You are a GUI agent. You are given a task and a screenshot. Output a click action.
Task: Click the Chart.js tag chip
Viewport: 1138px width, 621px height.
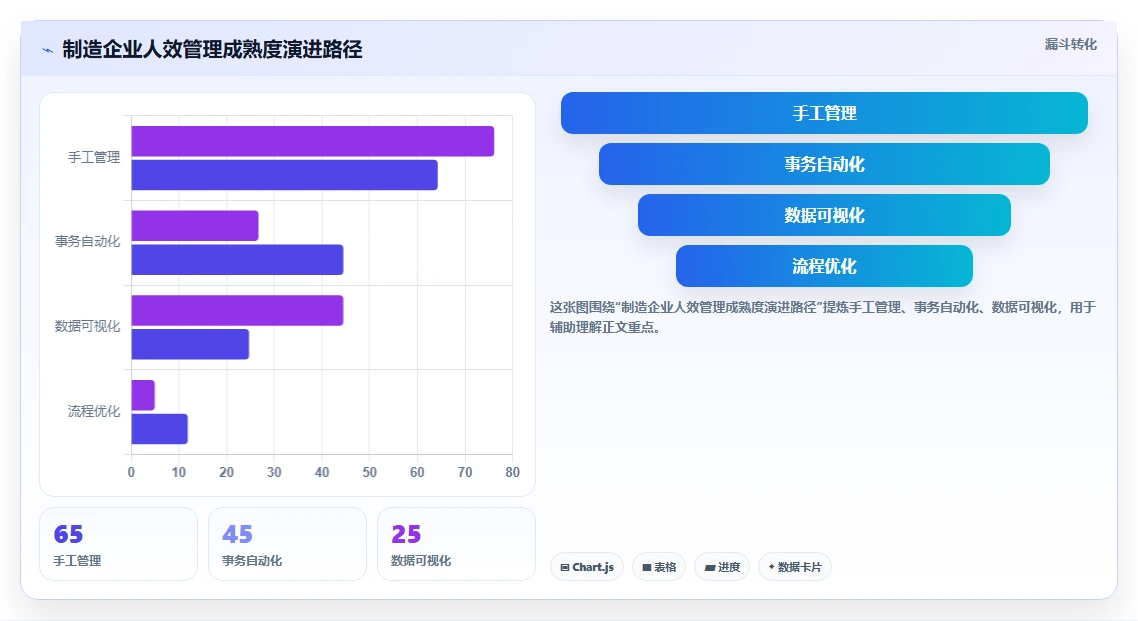(586, 567)
